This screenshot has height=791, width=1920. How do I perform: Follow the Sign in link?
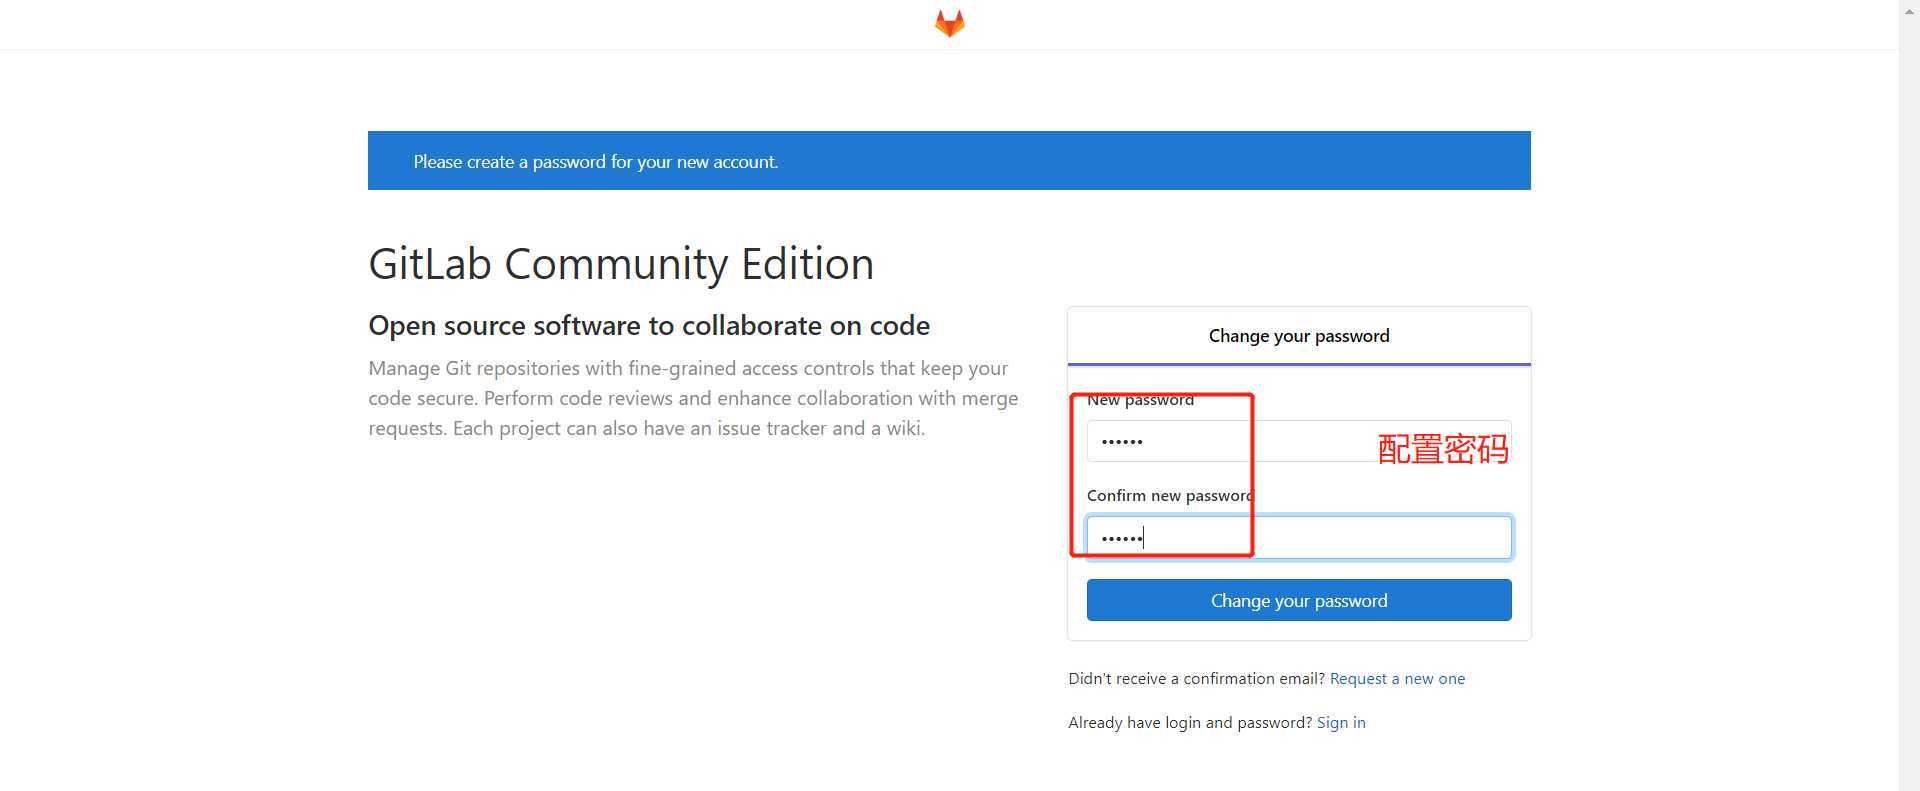coord(1341,723)
